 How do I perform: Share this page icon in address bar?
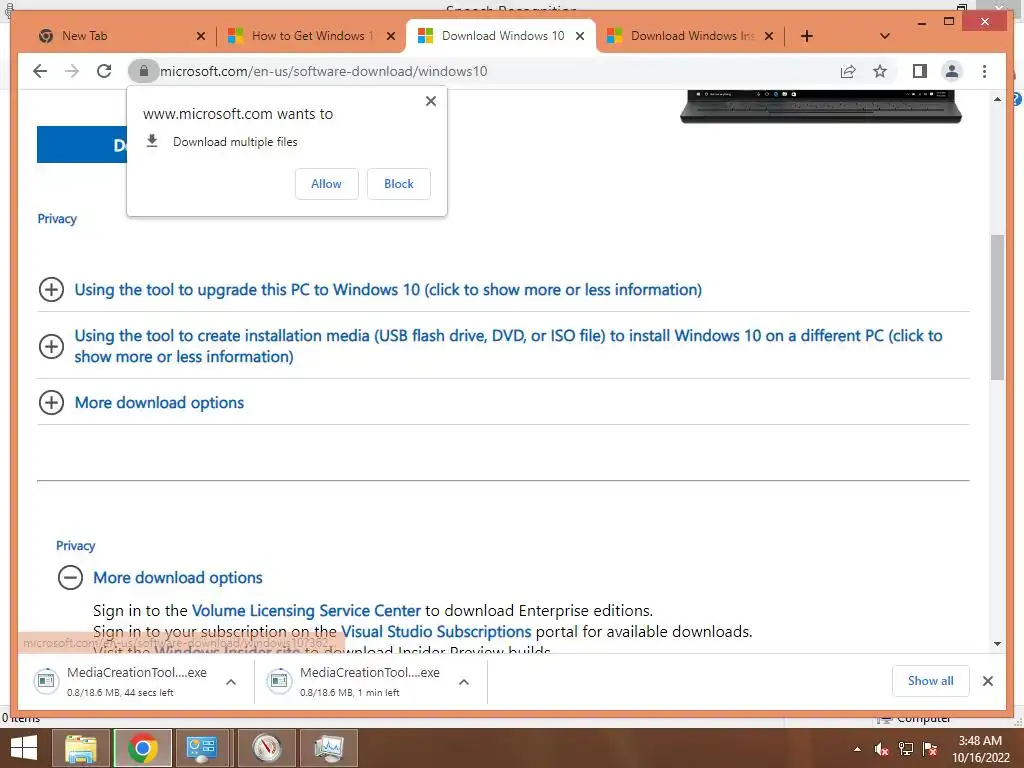[848, 71]
